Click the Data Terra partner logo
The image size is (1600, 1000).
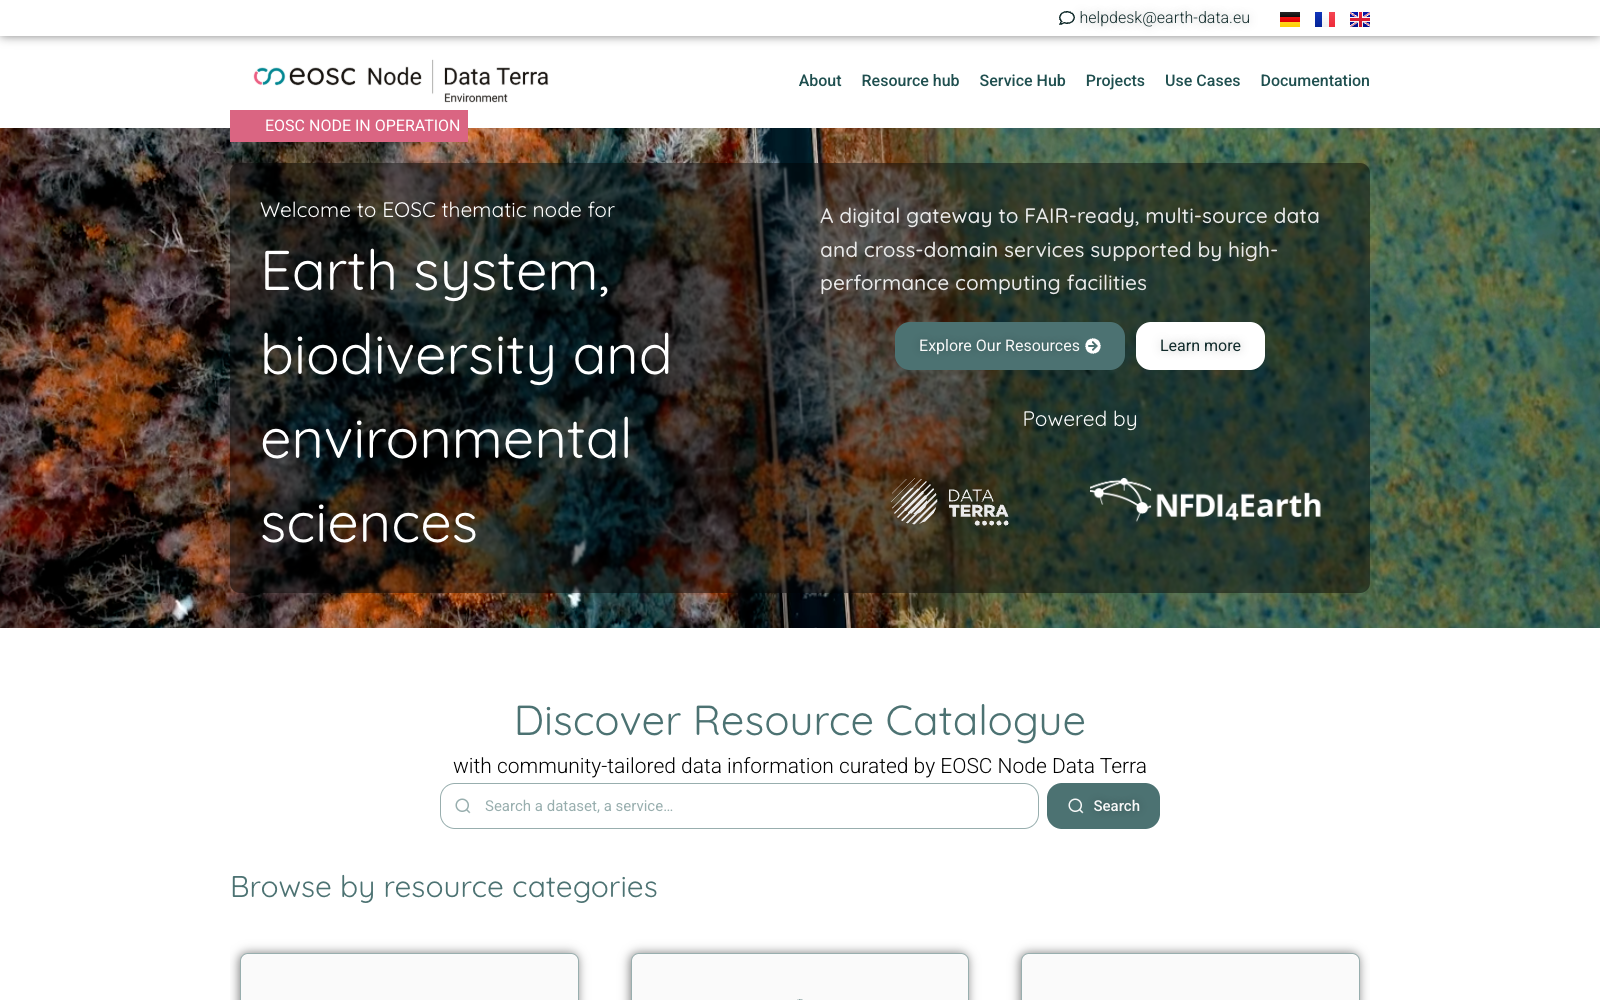(949, 502)
